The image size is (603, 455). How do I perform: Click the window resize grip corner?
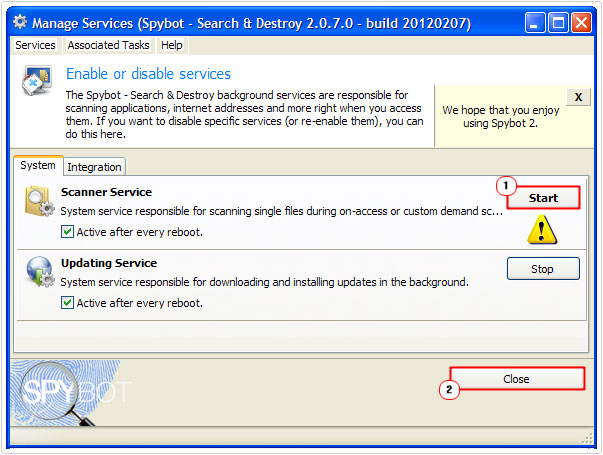588,438
